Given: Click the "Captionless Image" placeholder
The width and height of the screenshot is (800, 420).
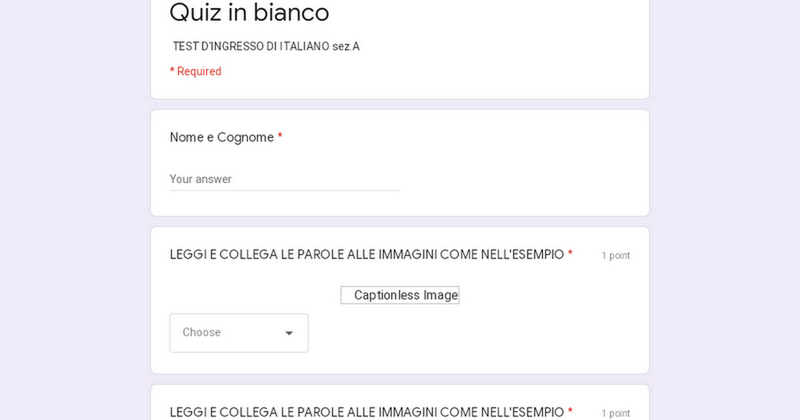Looking at the screenshot, I should (400, 295).
